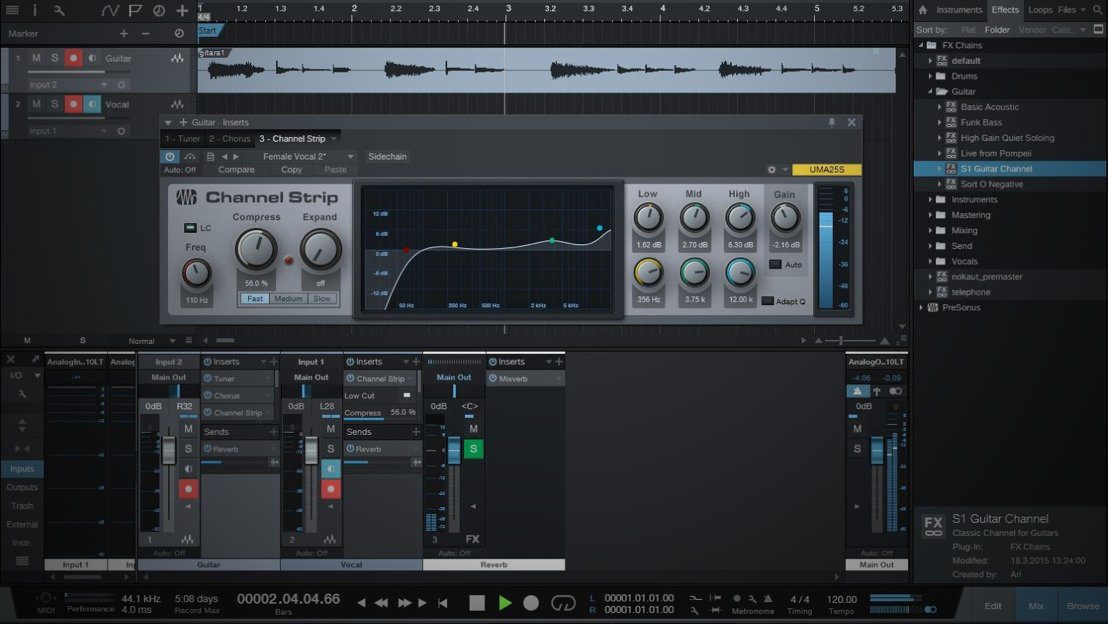Viewport: 1108px width, 624px height.
Task: Disable monitoring on the Vocal track
Action: (92, 104)
